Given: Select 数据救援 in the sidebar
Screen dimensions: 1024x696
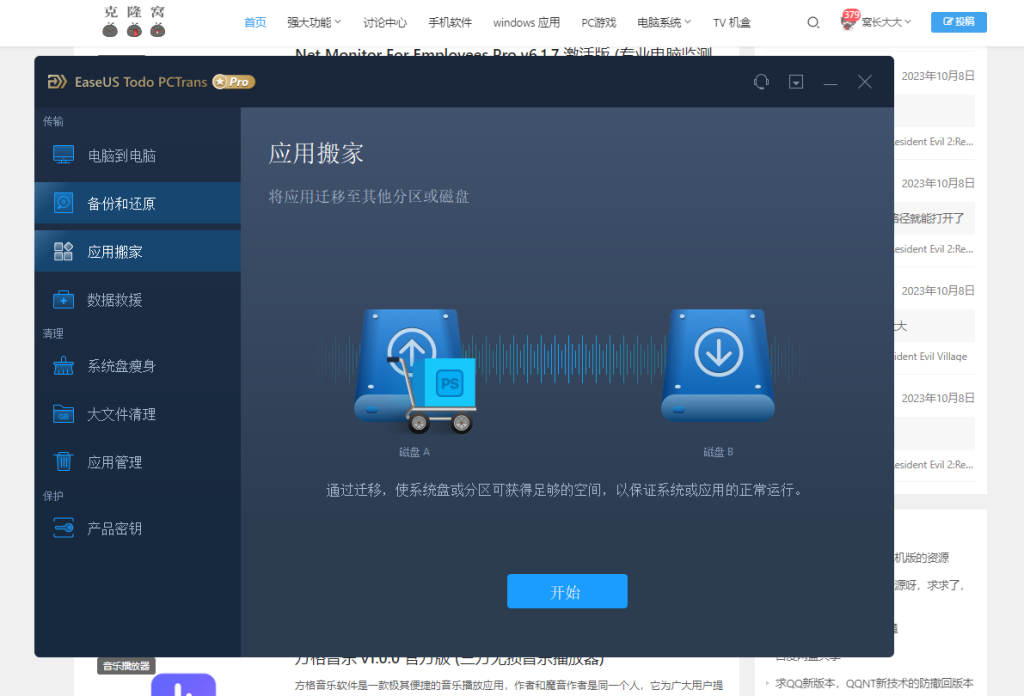Looking at the screenshot, I should (x=138, y=300).
